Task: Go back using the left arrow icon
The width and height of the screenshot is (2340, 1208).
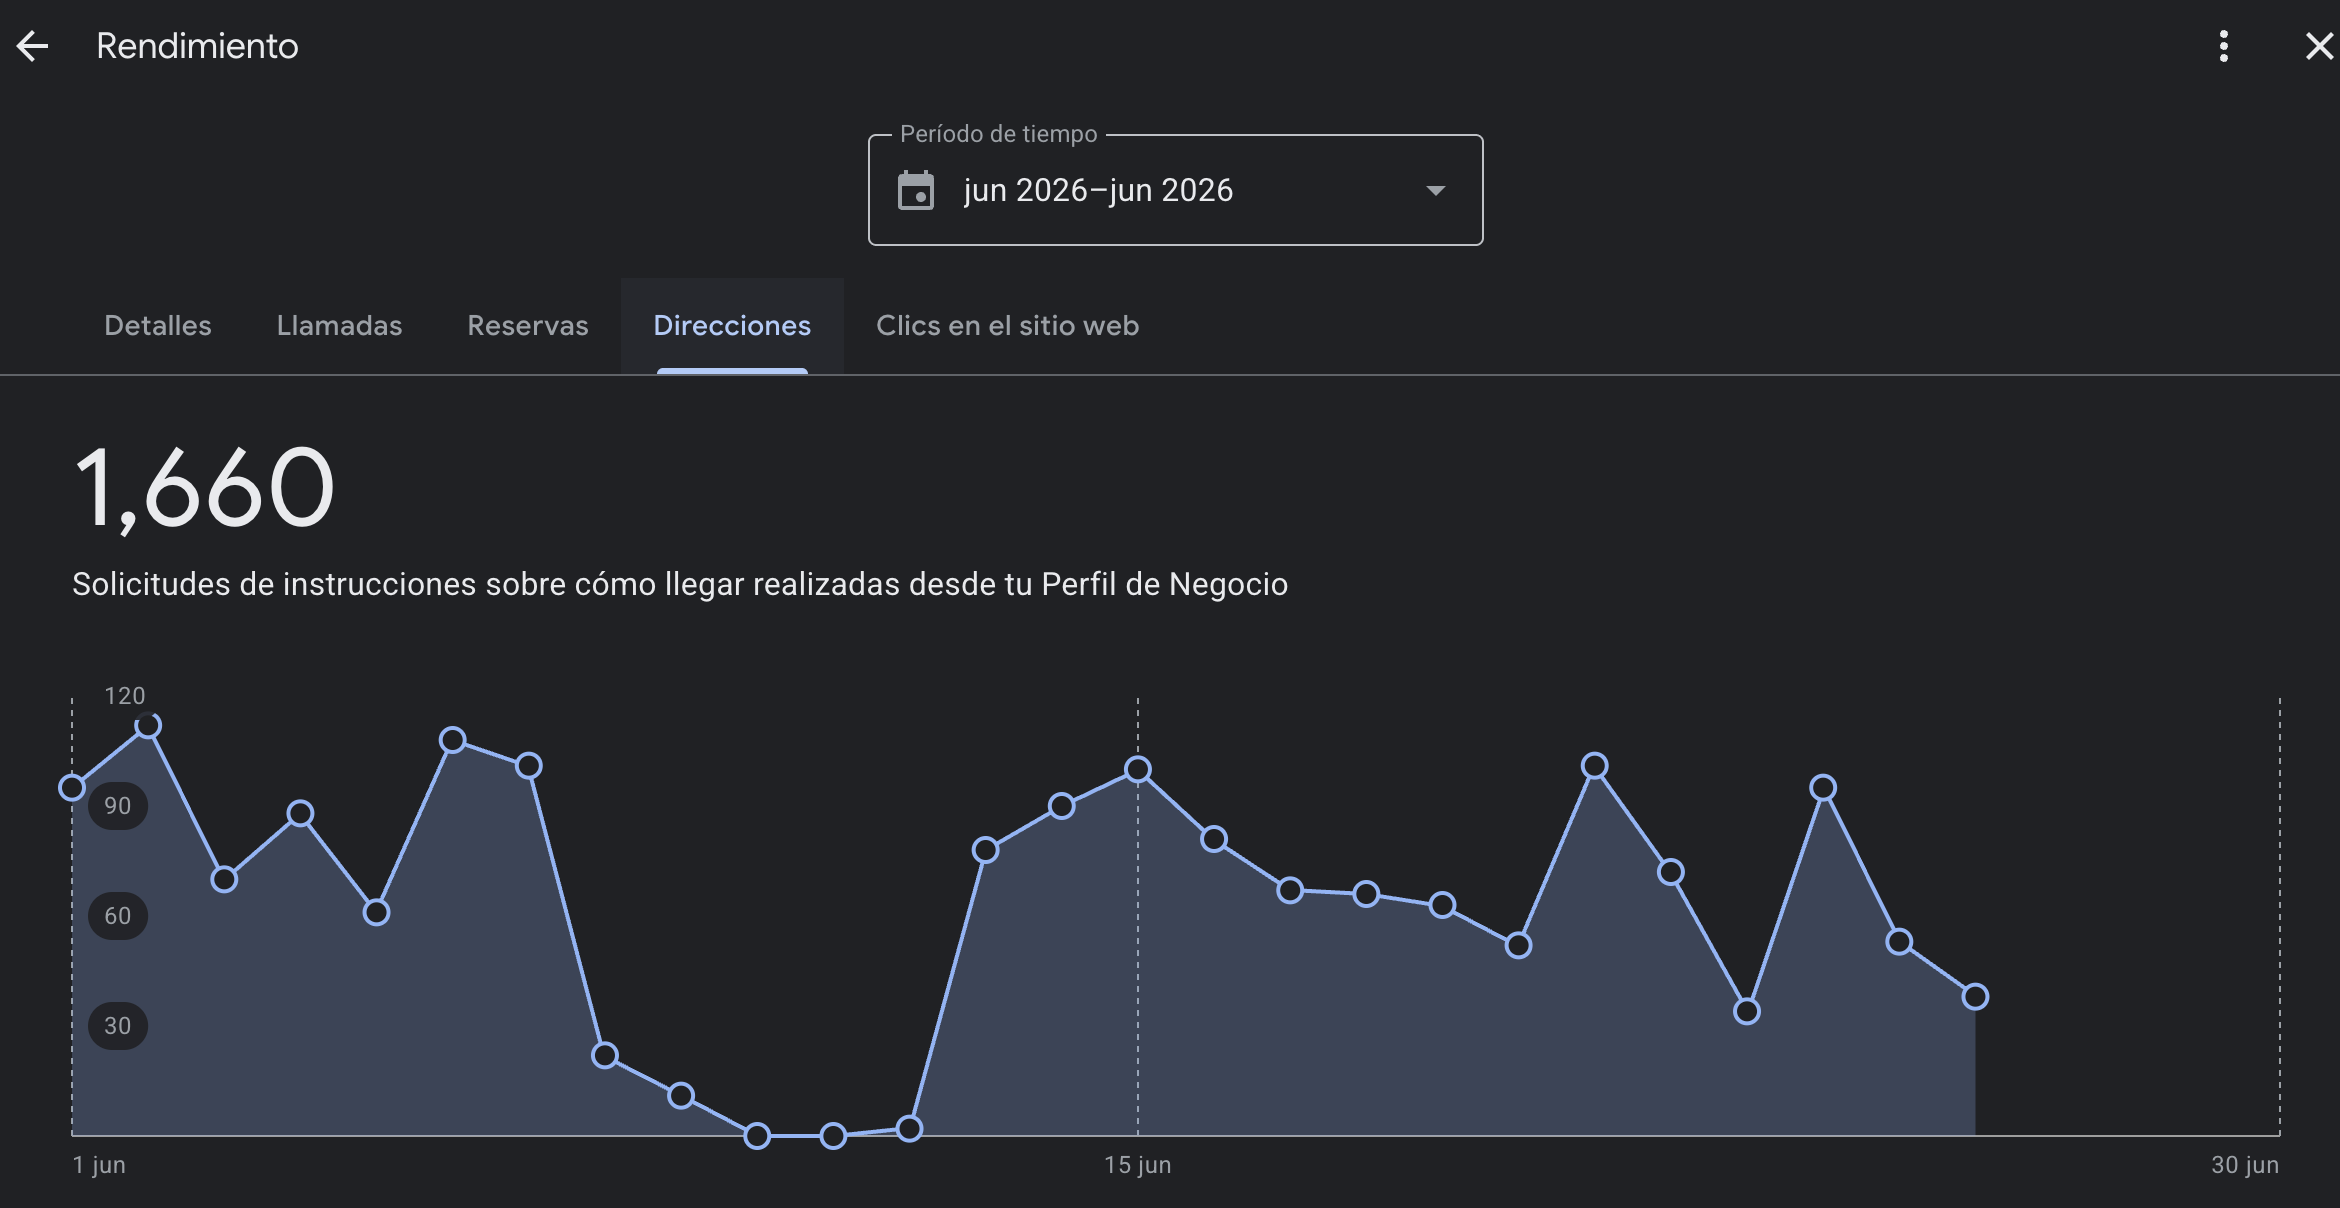Action: 33,46
